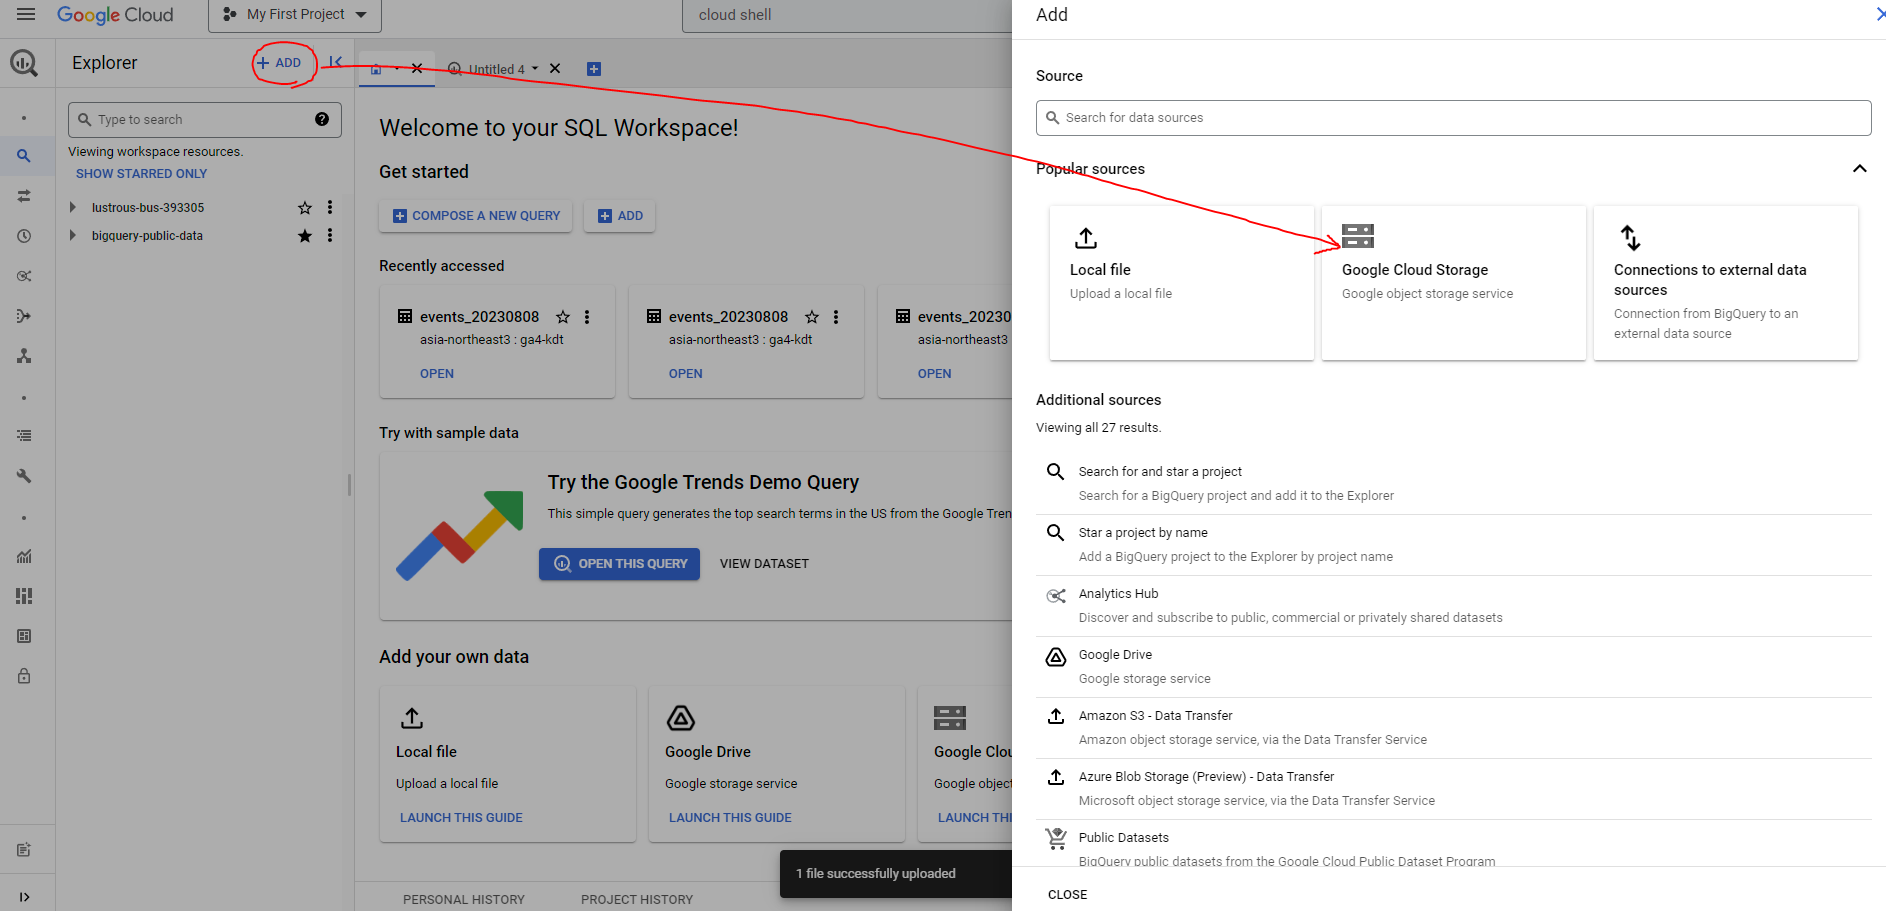Viewport: 1886px width, 911px height.
Task: Focus the Search for data sources field
Action: pyautogui.click(x=1454, y=118)
